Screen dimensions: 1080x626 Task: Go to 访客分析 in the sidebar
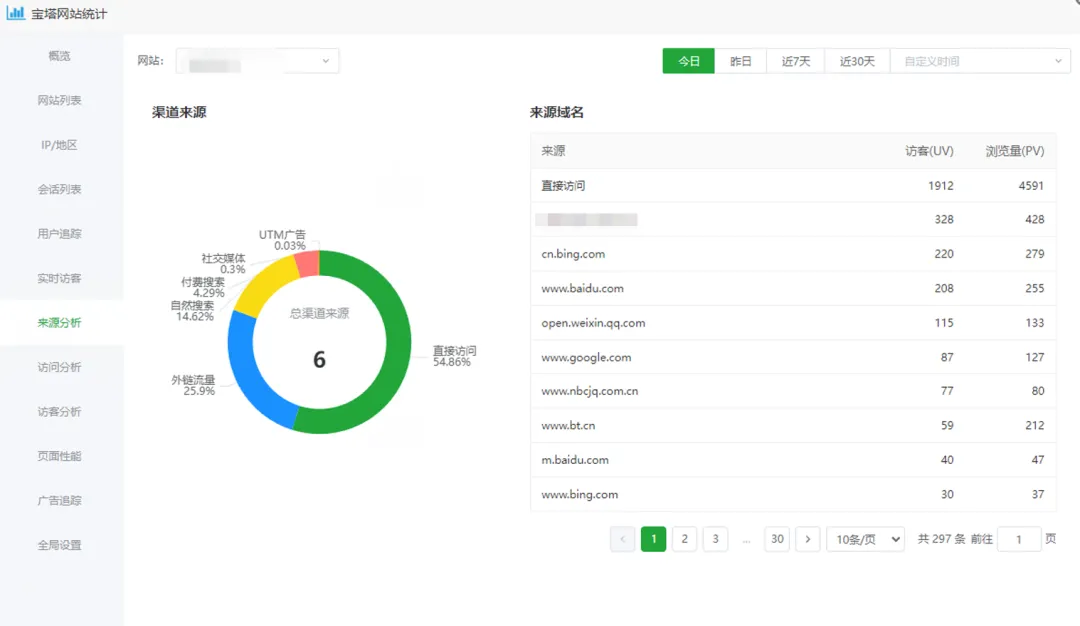coord(59,412)
